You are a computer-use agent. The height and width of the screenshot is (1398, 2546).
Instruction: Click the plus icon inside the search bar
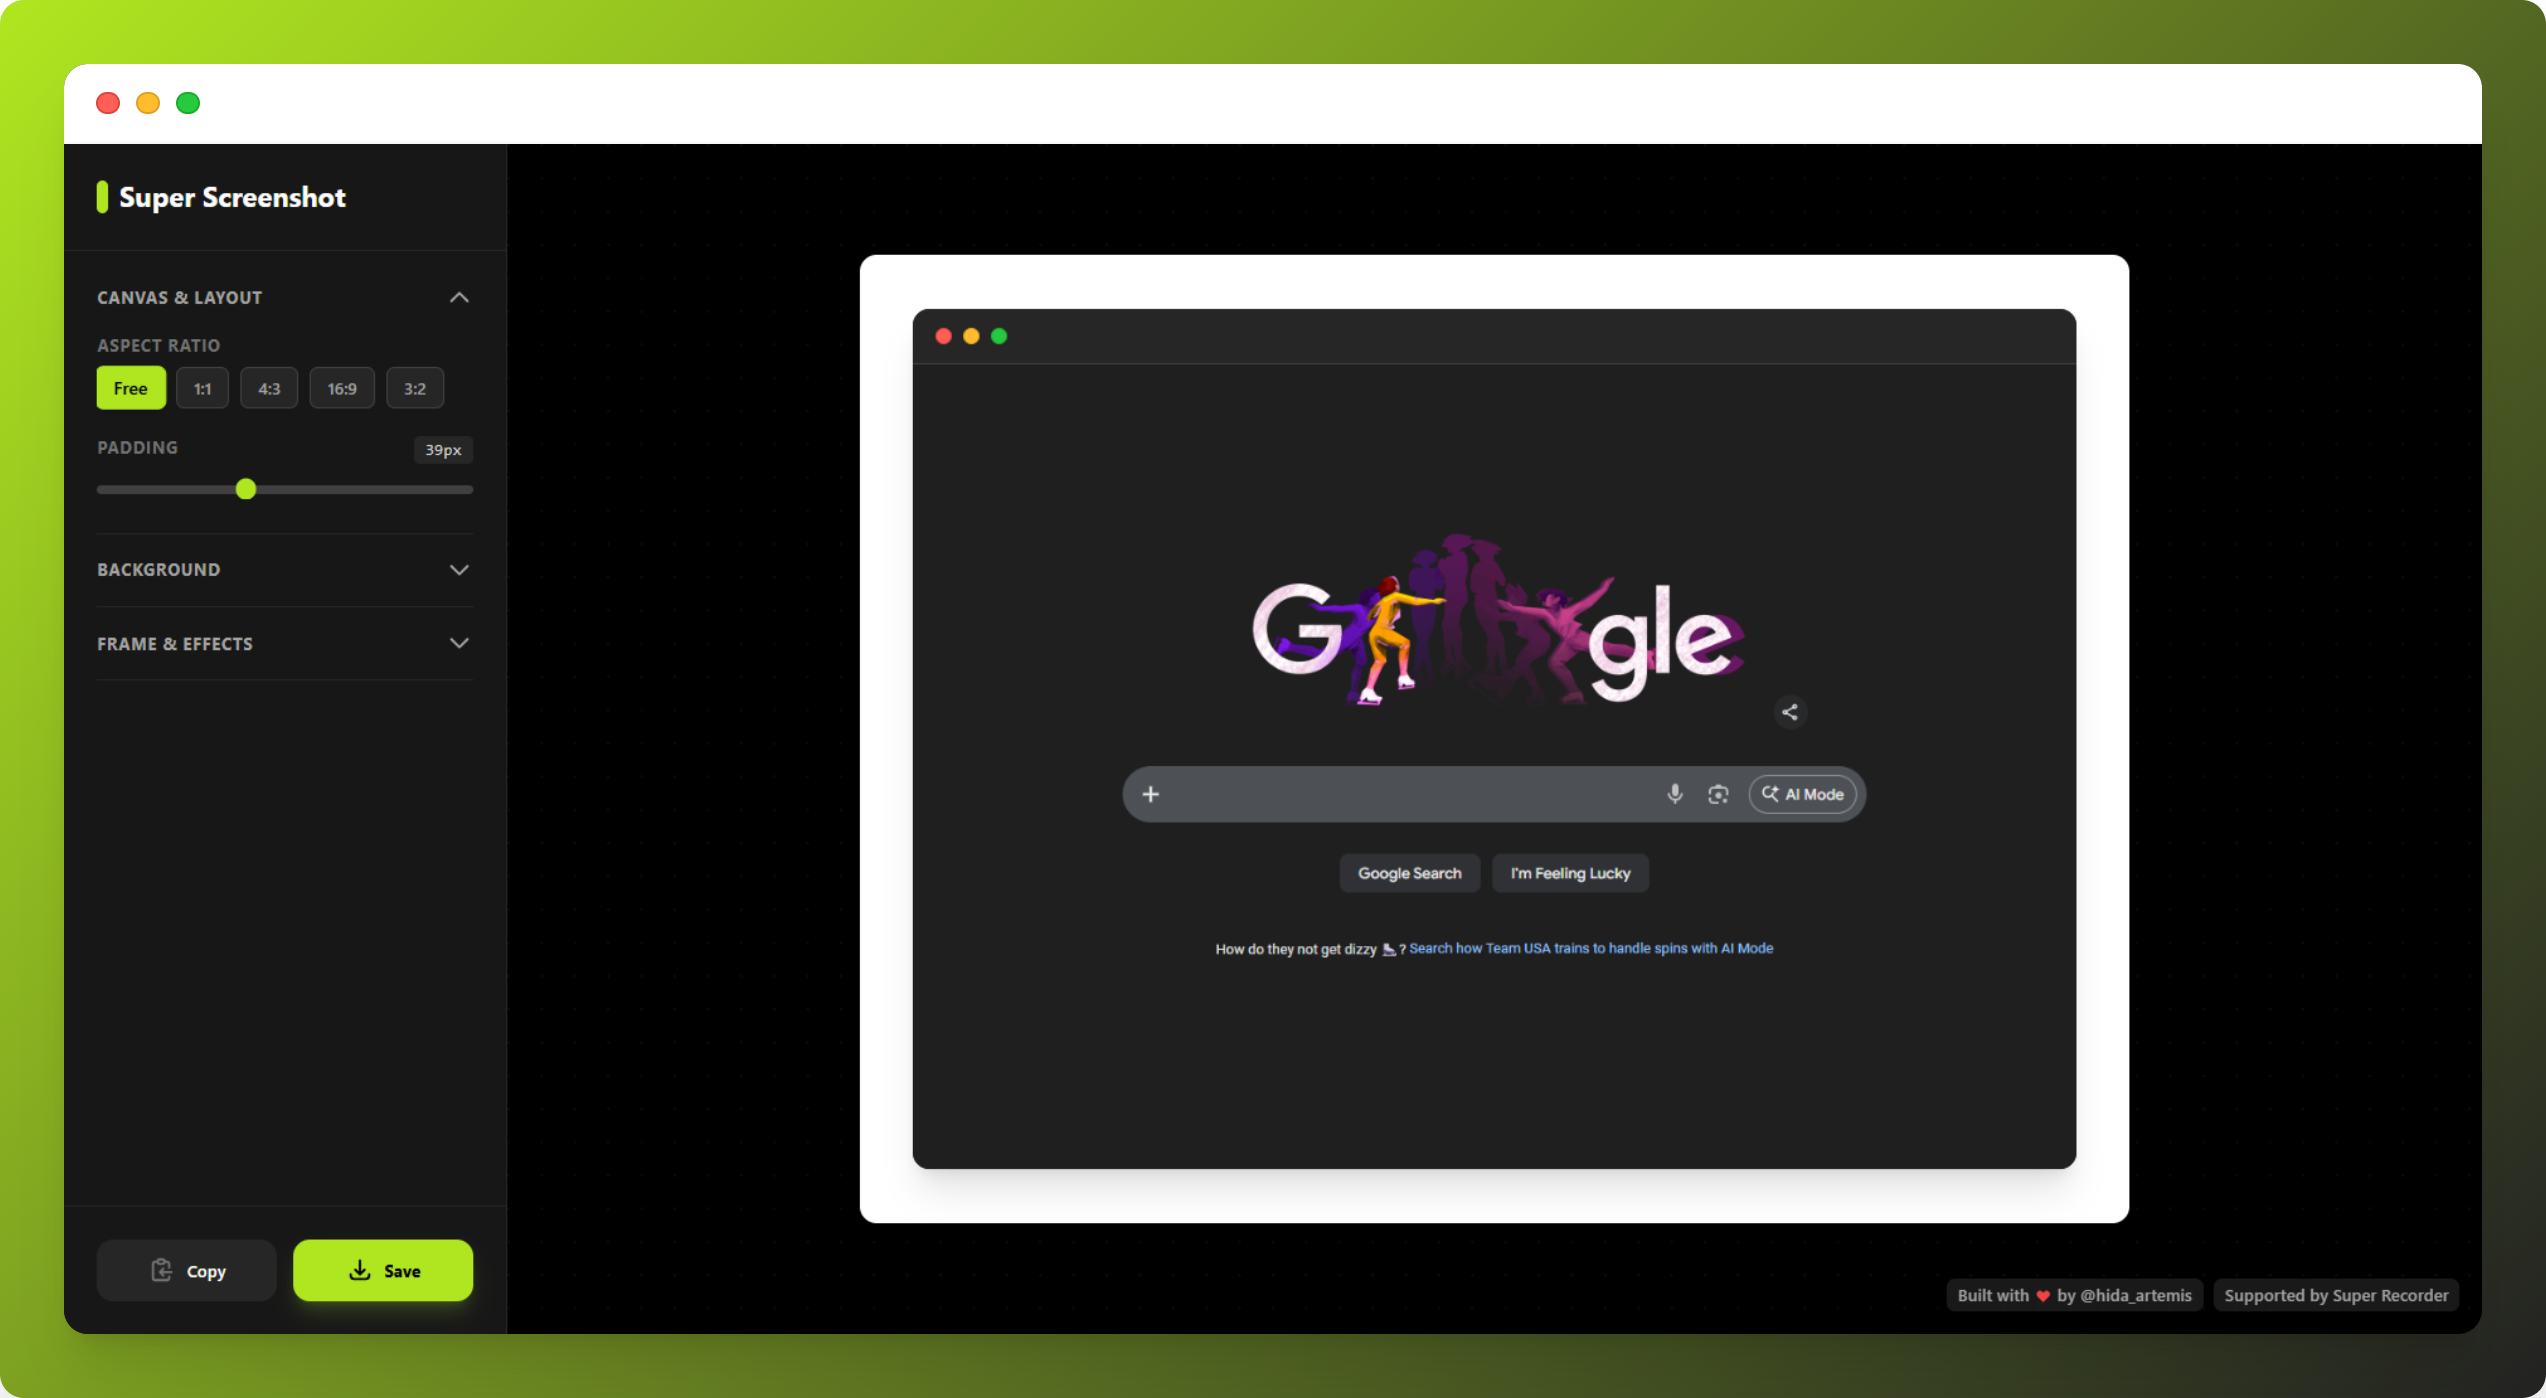click(1150, 793)
